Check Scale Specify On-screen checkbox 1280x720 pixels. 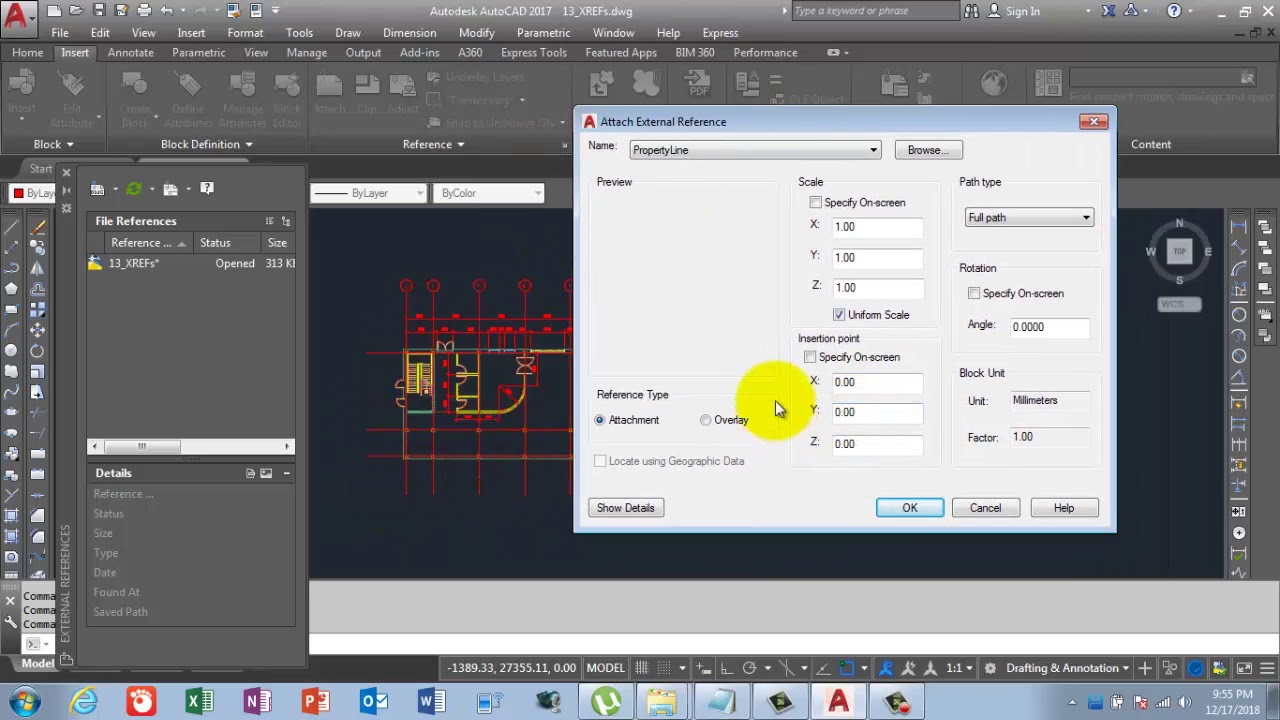tap(816, 203)
